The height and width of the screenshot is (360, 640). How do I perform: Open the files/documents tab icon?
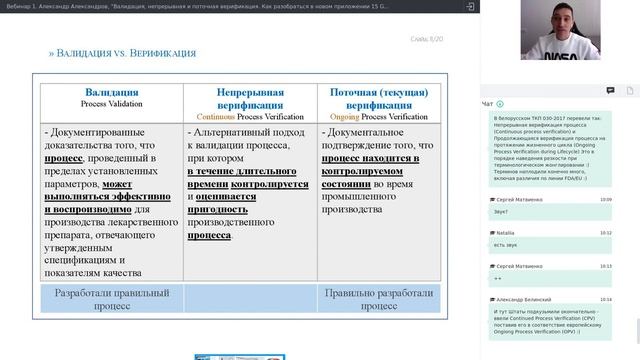[x=630, y=91]
